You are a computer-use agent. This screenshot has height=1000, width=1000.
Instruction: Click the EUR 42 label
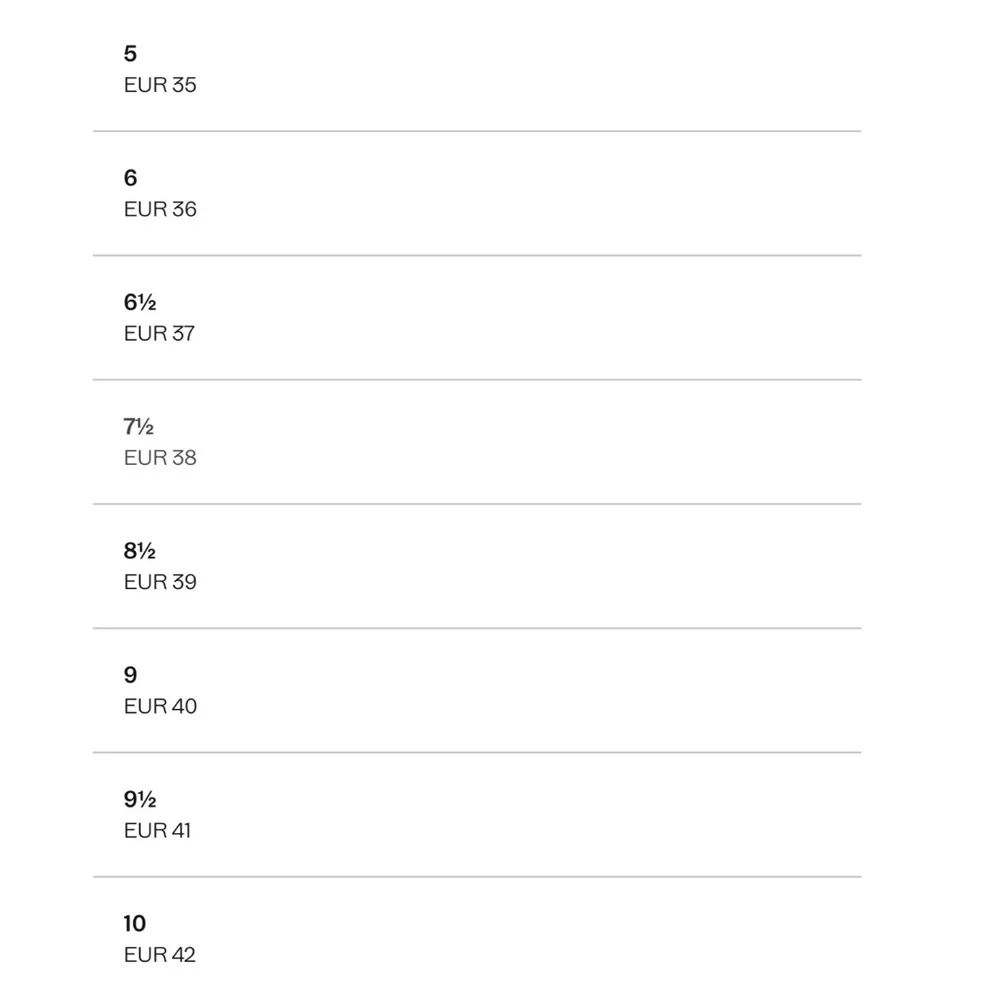[160, 954]
